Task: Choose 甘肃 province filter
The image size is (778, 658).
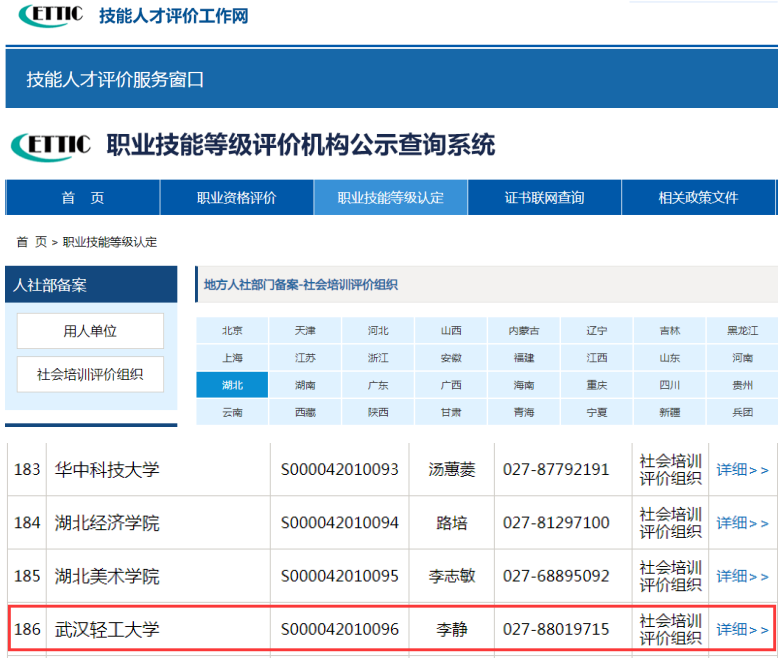Action: coord(451,412)
